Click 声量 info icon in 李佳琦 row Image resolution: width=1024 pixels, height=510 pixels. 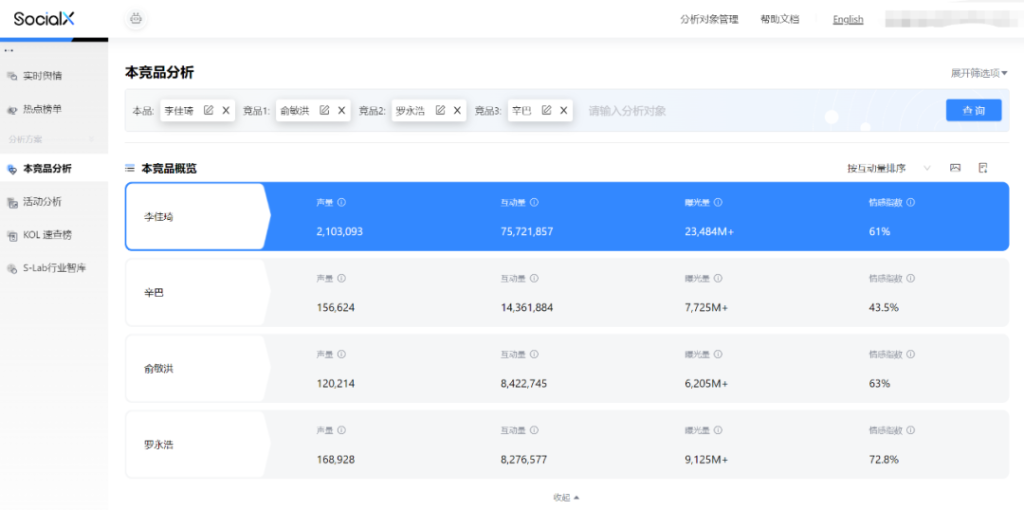point(342,202)
